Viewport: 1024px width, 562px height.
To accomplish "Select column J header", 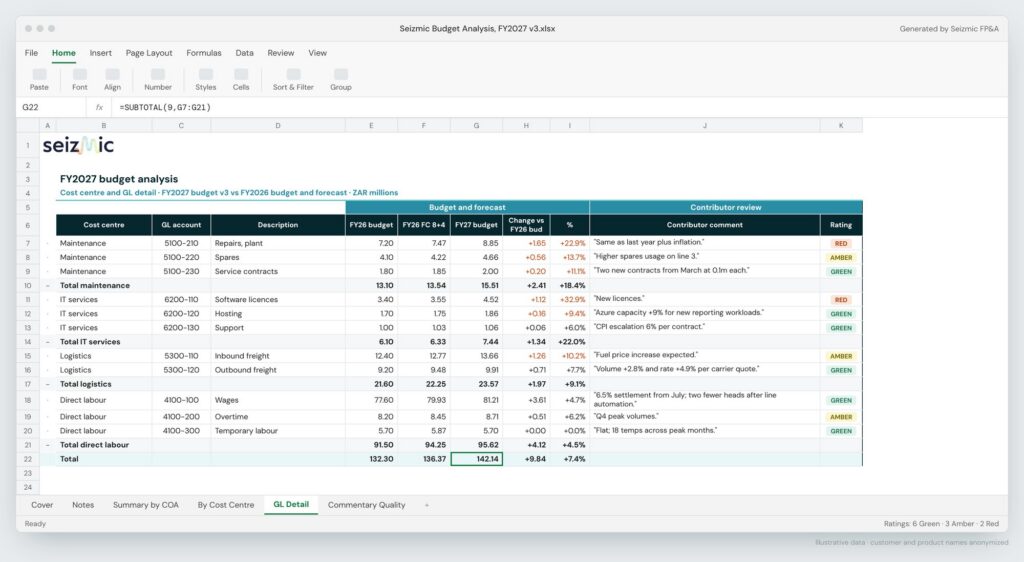I will [x=705, y=125].
